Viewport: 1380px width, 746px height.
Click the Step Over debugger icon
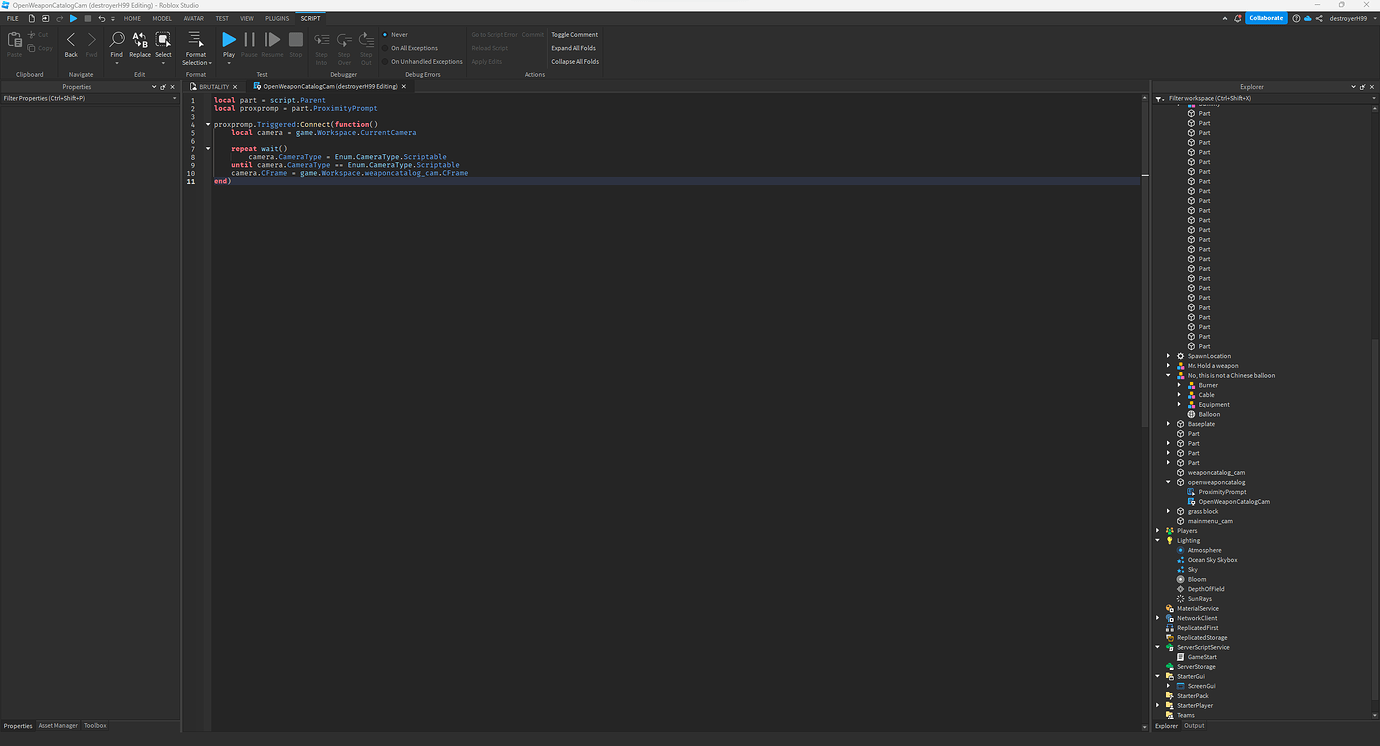coord(344,40)
